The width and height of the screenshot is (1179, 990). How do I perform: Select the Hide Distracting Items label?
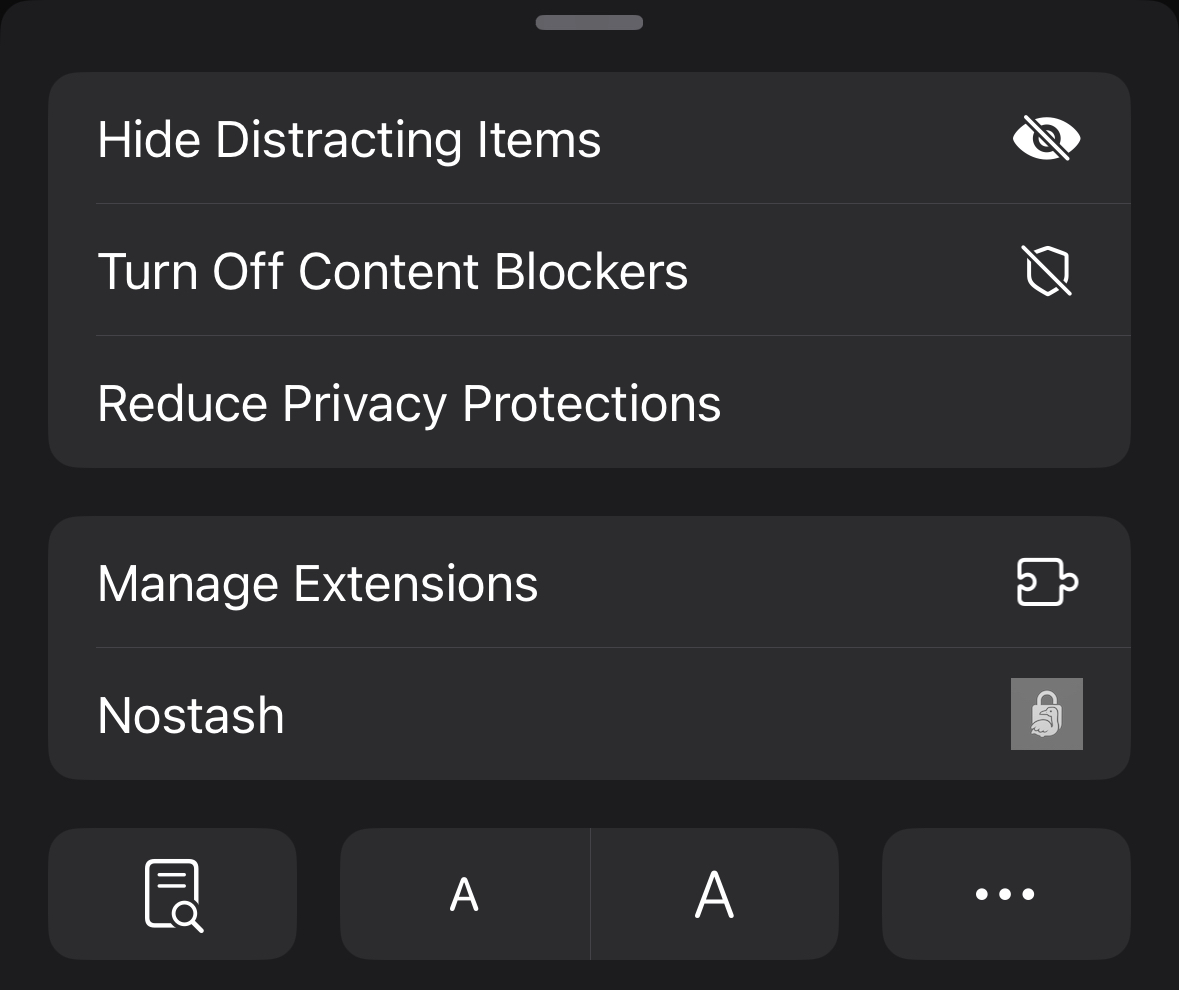tap(349, 139)
